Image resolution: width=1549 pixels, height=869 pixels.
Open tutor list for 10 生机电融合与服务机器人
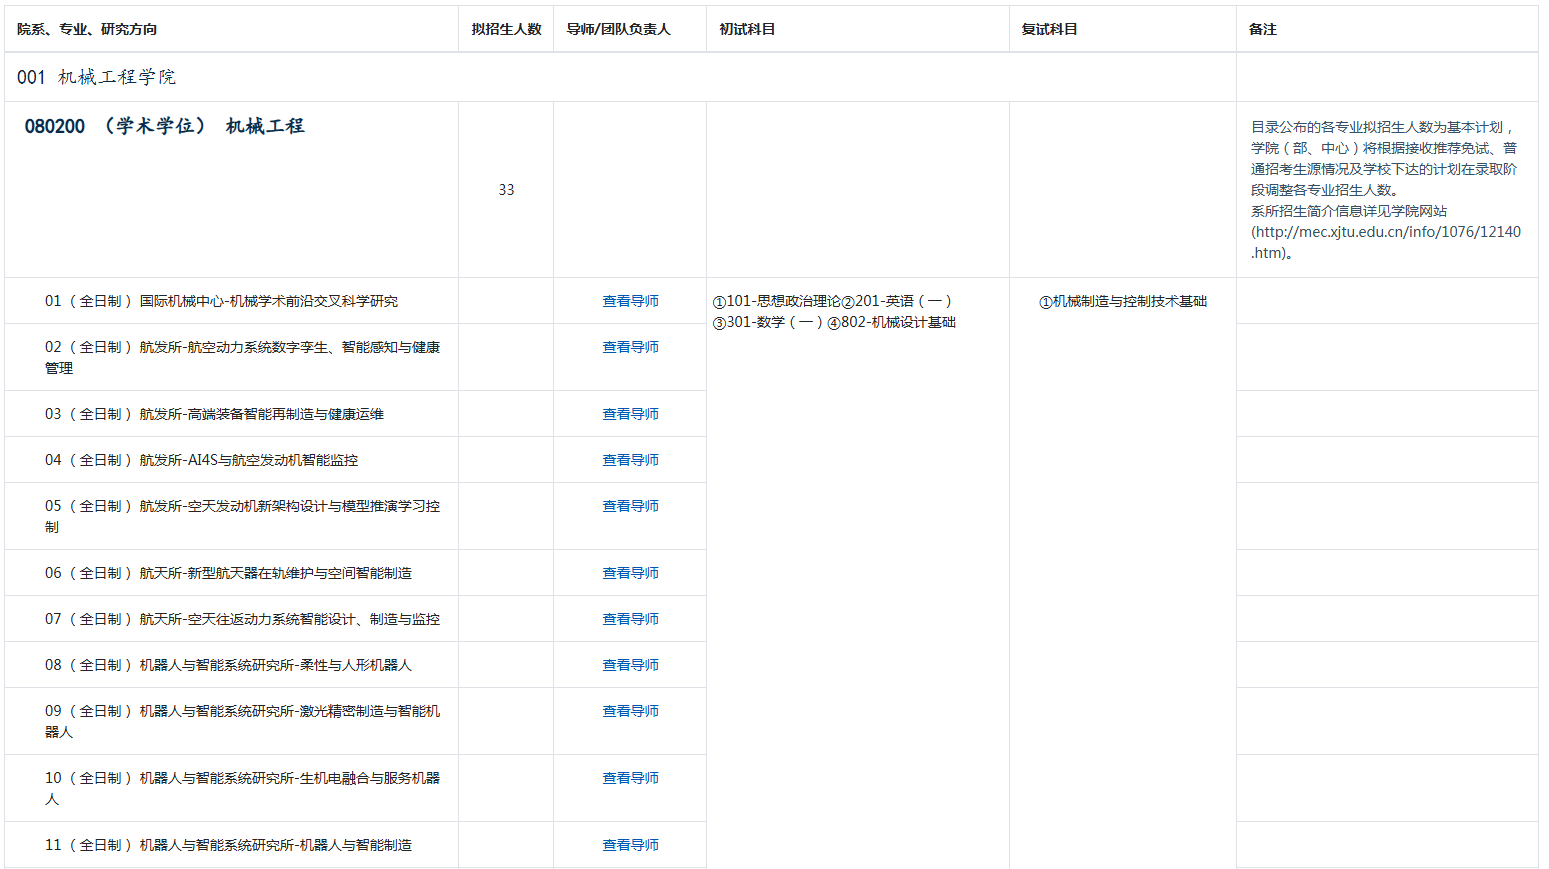tap(629, 777)
